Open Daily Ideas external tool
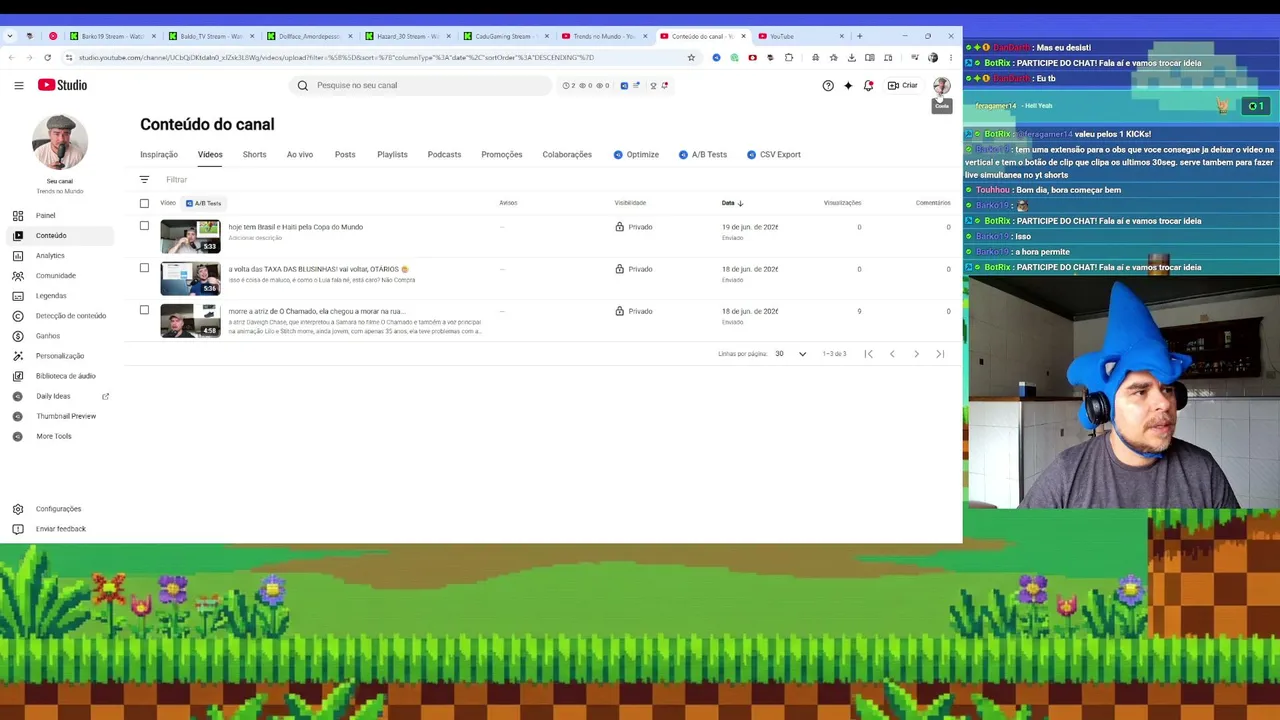 53,396
